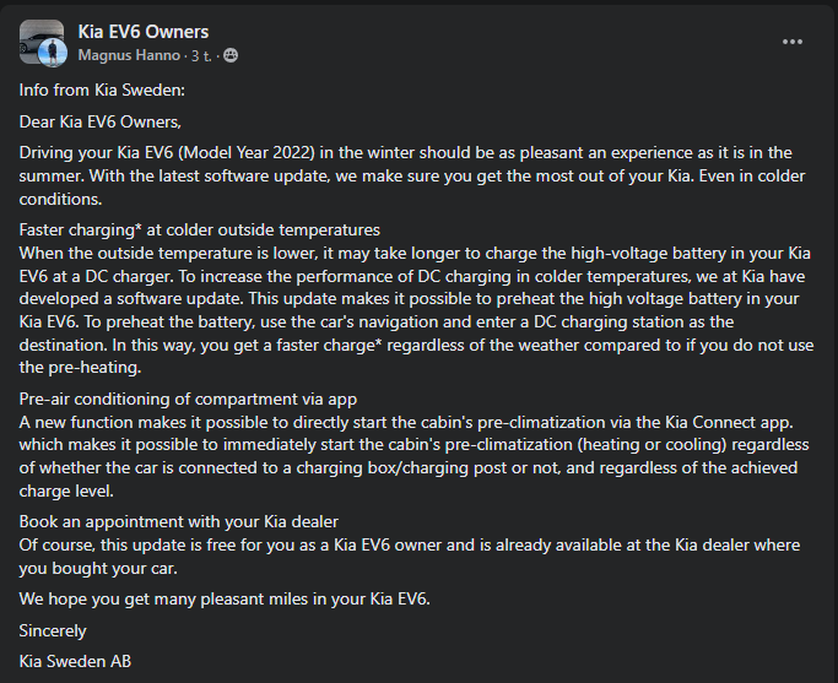838x683 pixels.
Task: Click the 'We hope you get many pleasant miles' line
Action: tap(224, 599)
